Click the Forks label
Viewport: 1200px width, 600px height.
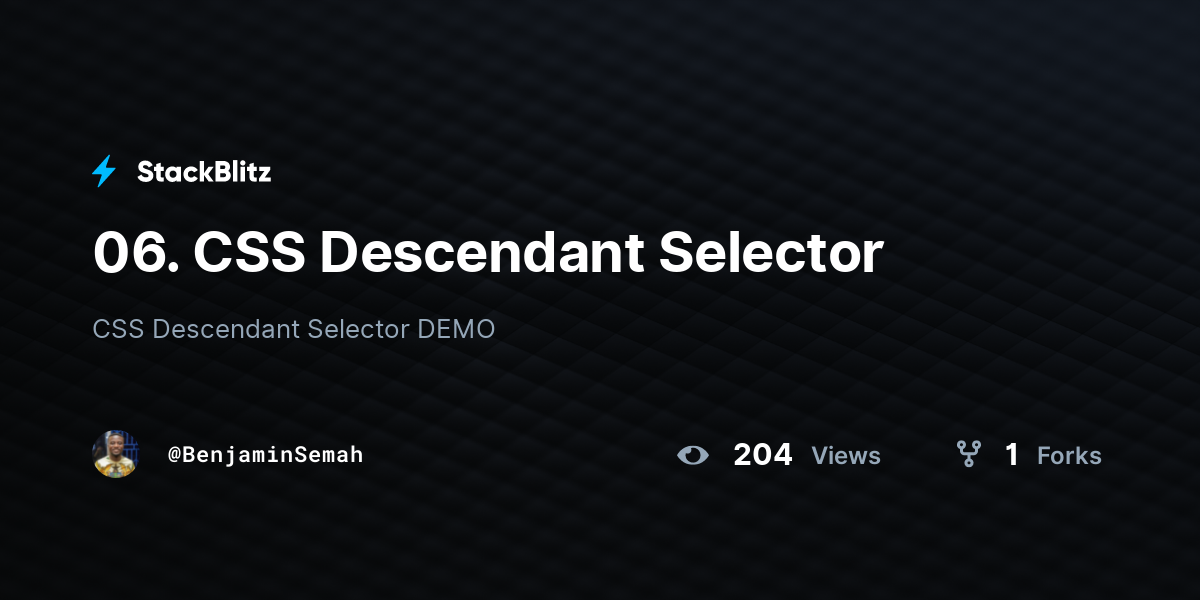pos(1069,456)
